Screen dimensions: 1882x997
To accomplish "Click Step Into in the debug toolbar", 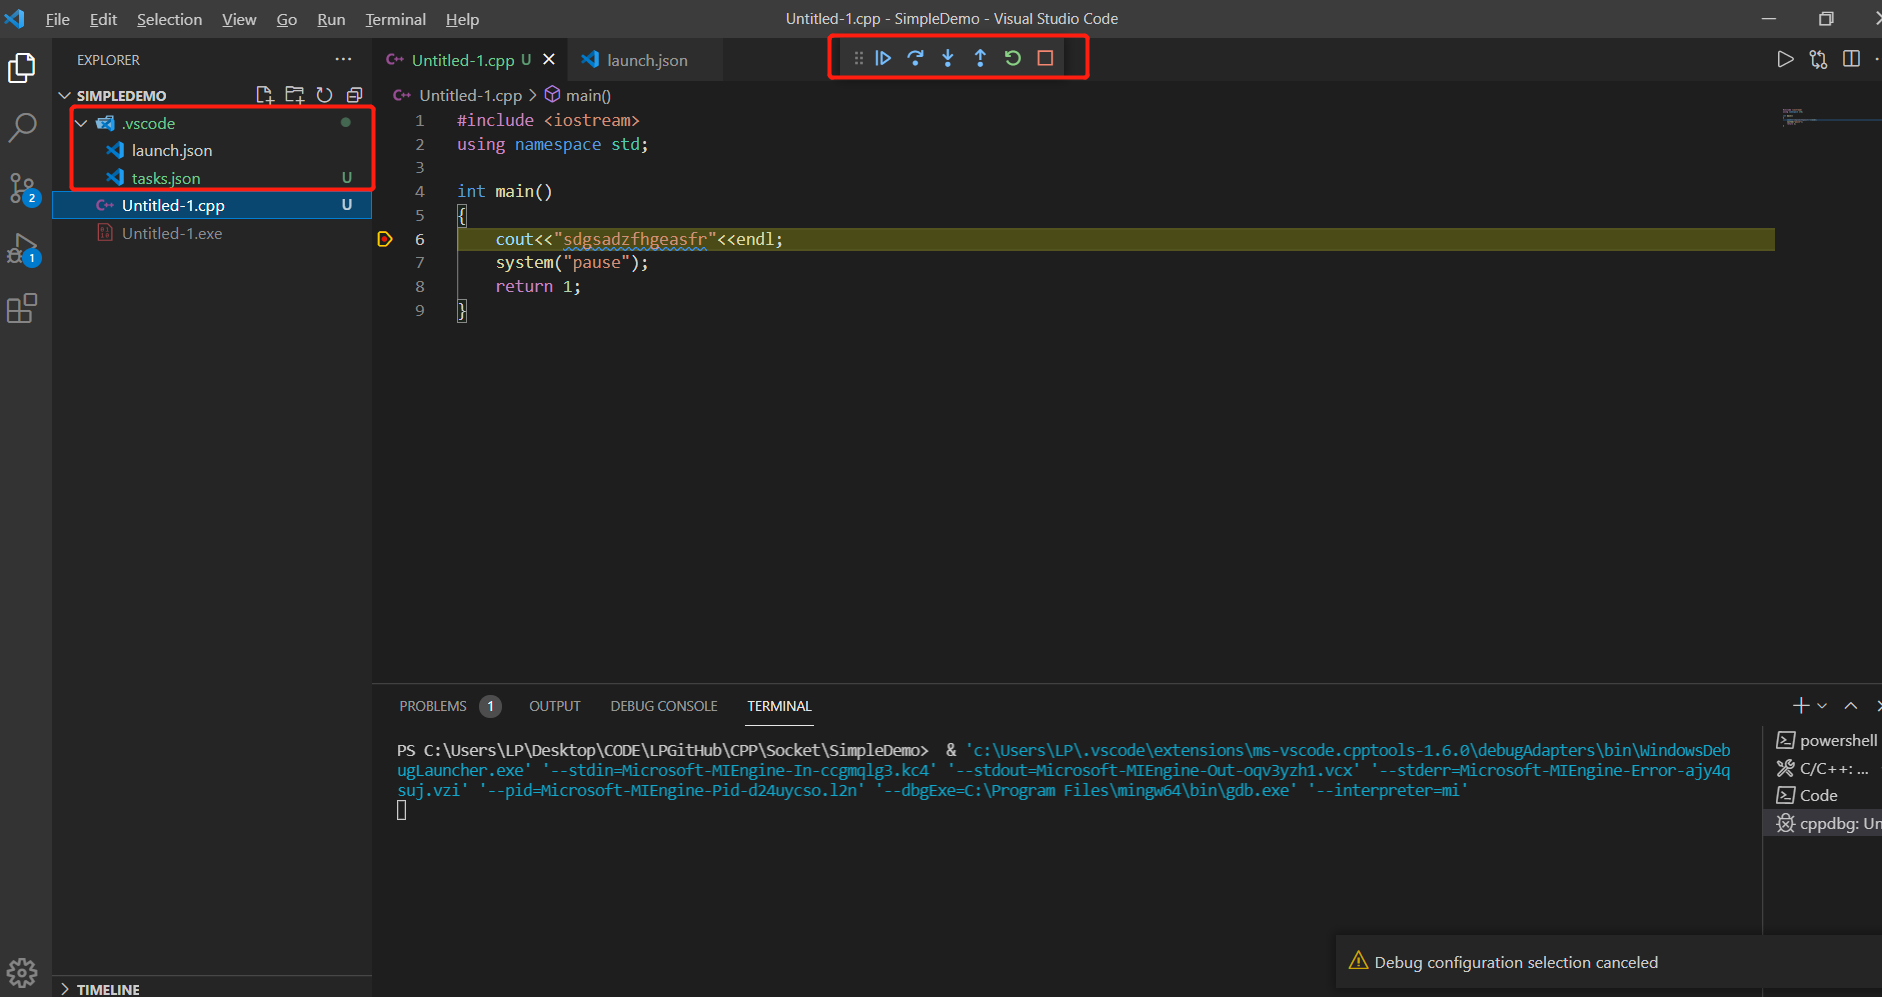I will coord(948,58).
